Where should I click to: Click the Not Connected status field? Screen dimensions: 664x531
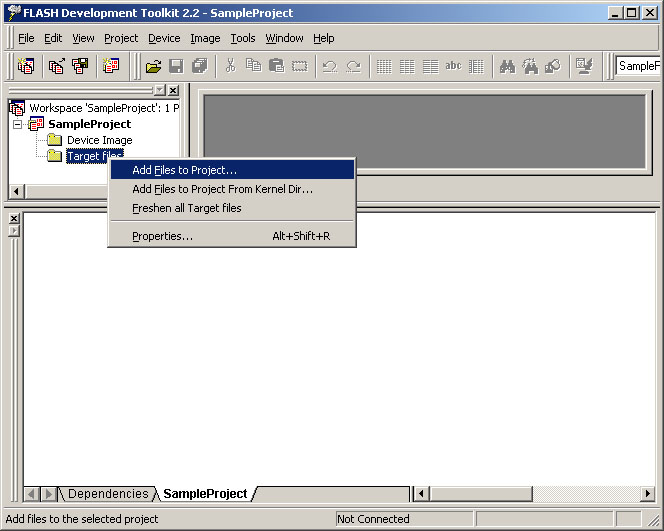[404, 519]
